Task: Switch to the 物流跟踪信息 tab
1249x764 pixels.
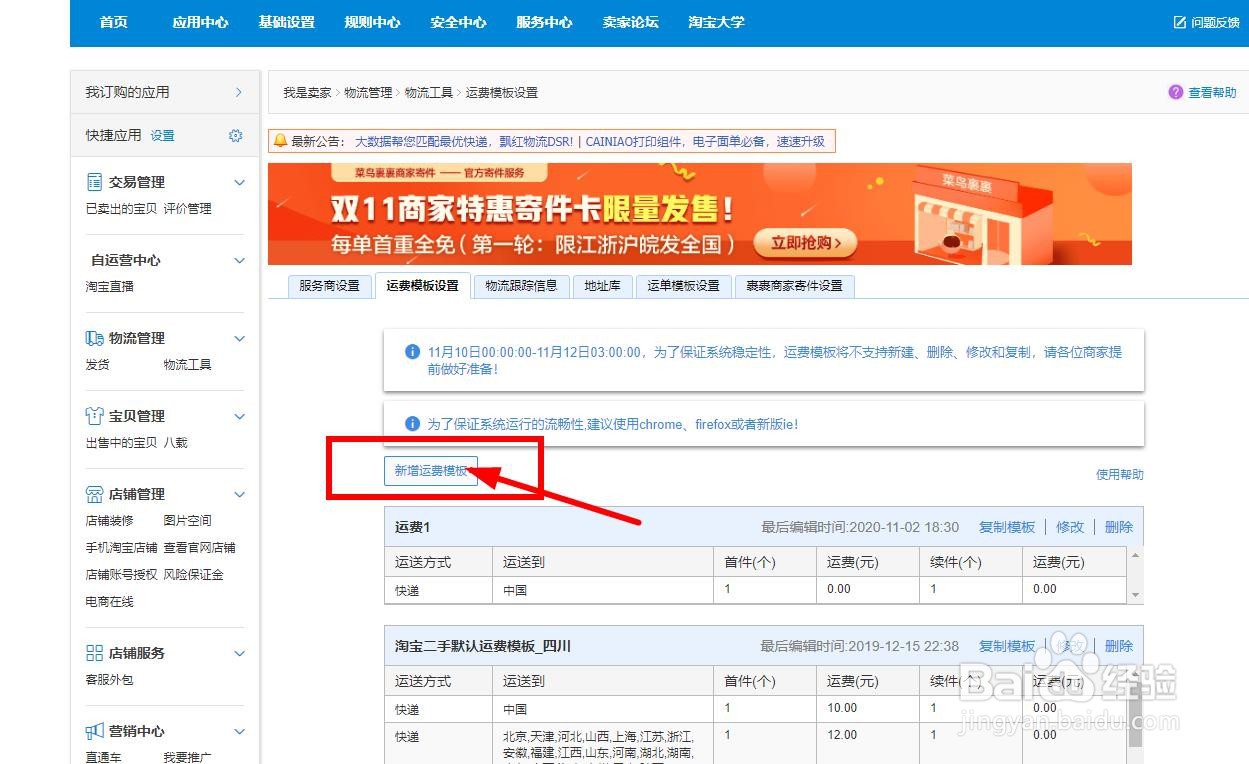Action: 521,286
